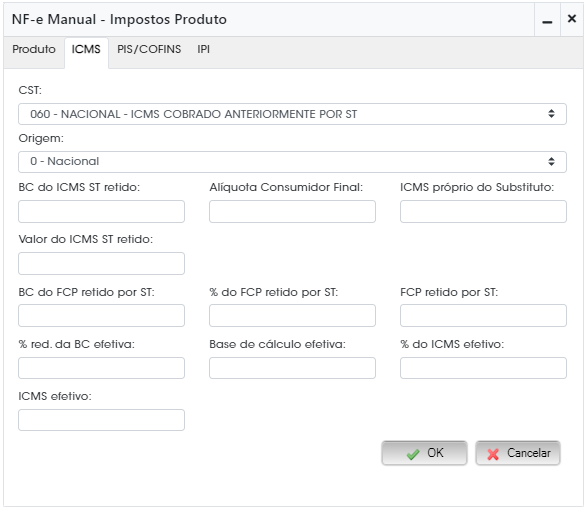Click the Base de cálculo efetiva field
The width and height of the screenshot is (587, 510).
click(x=292, y=368)
